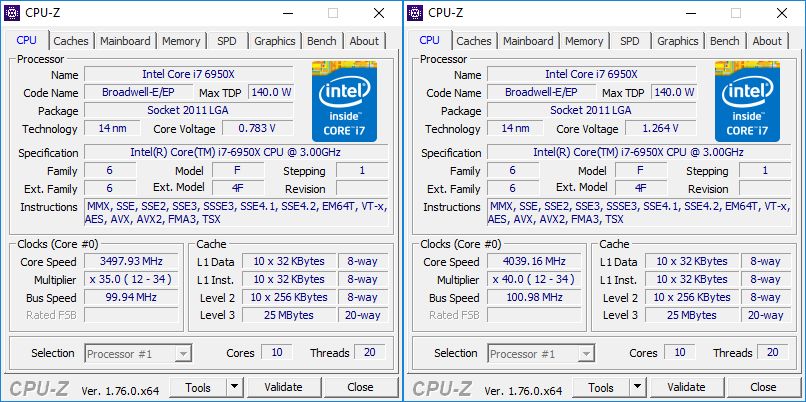
Task: Maximize the left CPU-Z window
Action: pyautogui.click(x=333, y=13)
